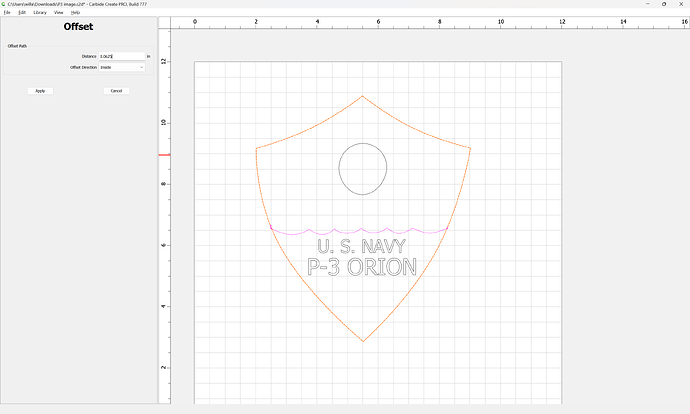690x414 pixels.
Task: Open the Help menu
Action: [x=75, y=12]
